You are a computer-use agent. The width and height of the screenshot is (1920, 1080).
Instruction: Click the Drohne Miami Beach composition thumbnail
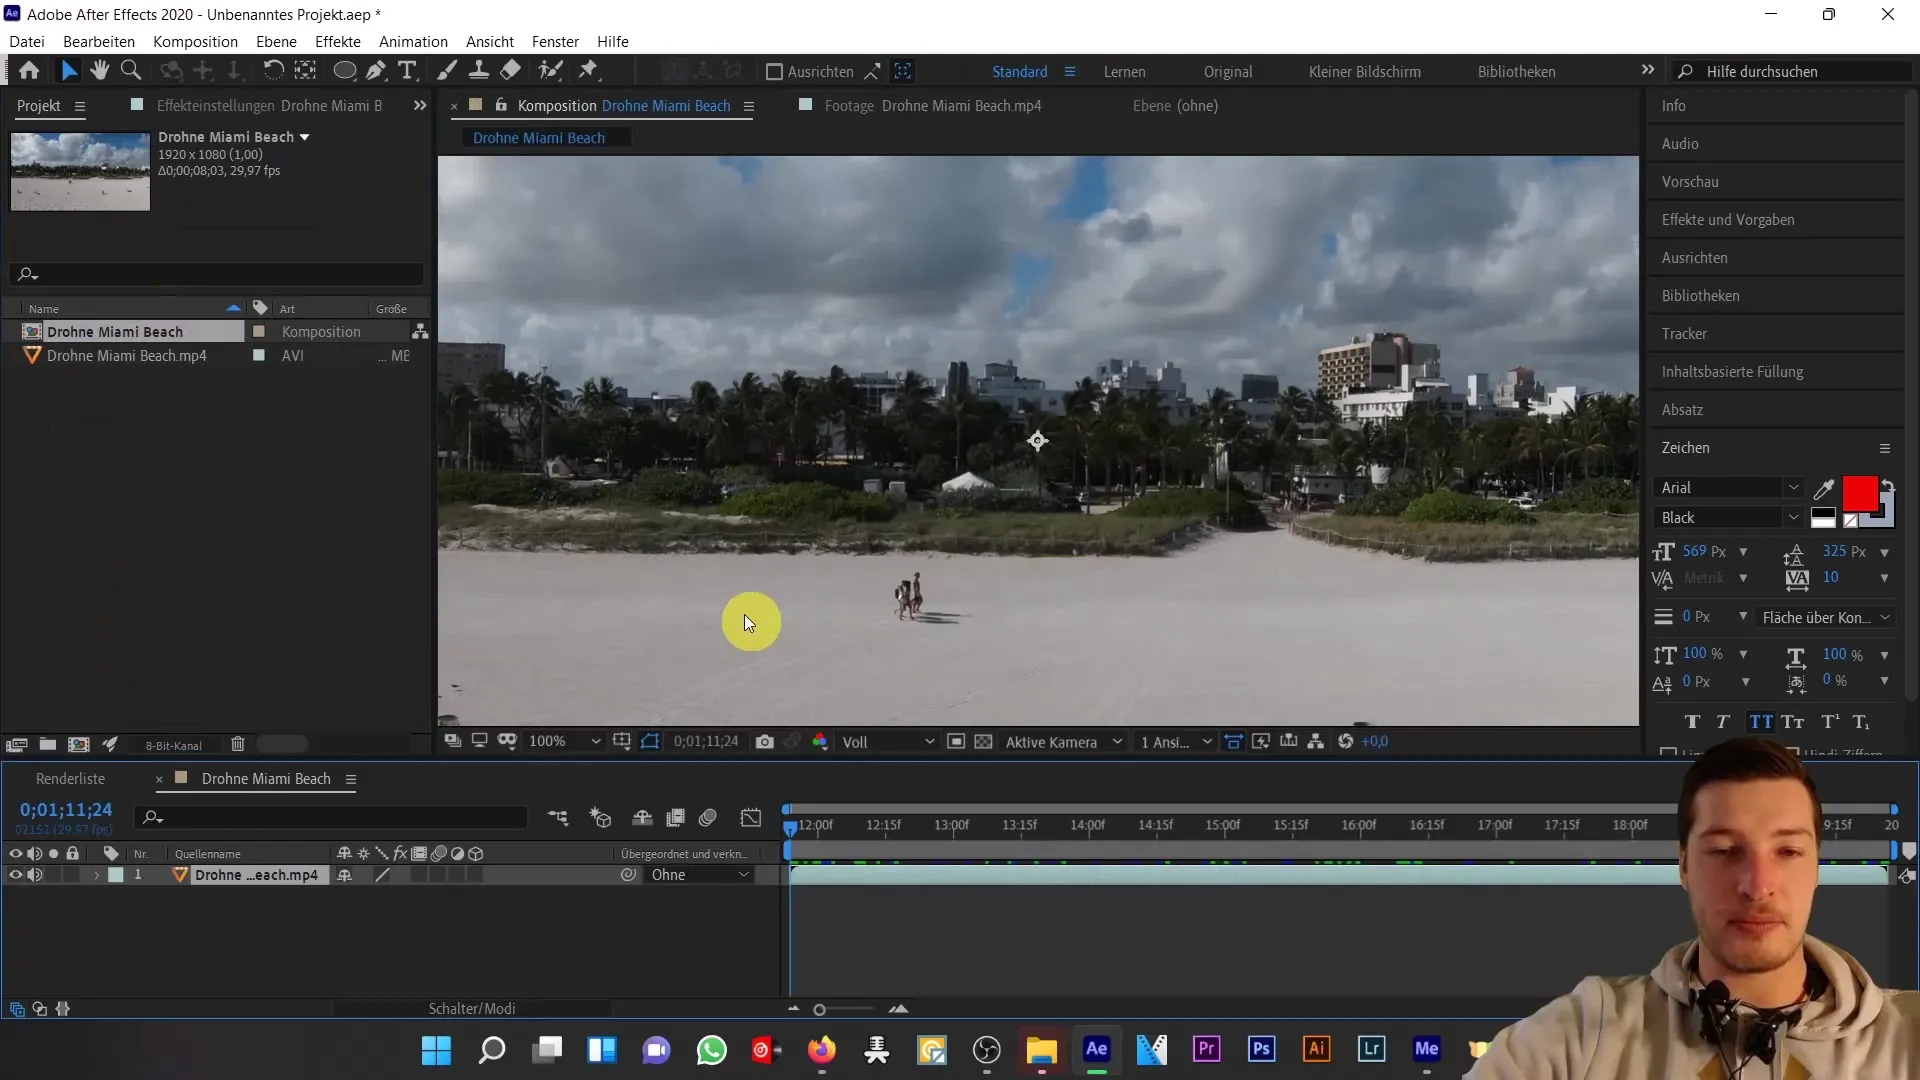tap(80, 171)
